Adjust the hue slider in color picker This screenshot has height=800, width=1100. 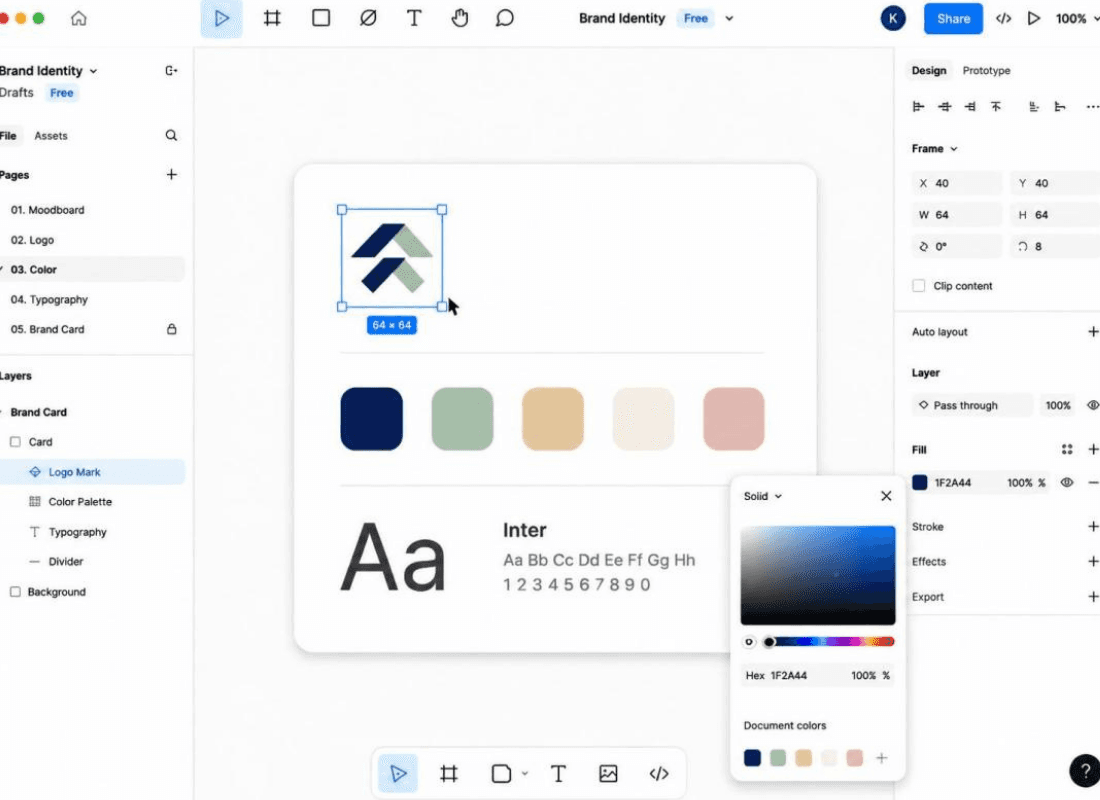click(x=830, y=641)
